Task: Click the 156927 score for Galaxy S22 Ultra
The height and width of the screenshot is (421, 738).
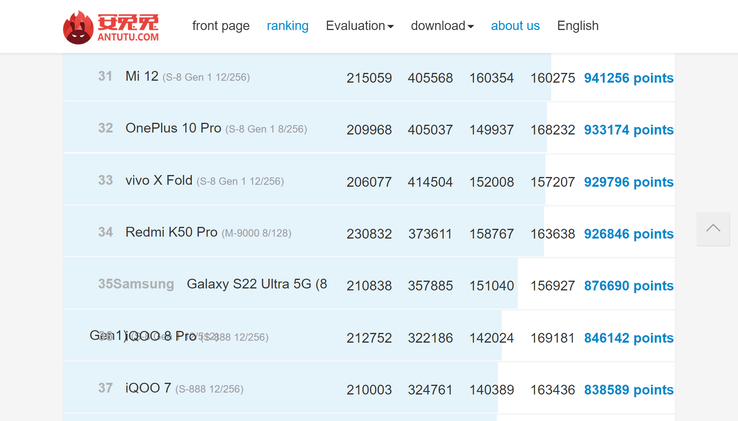Action: click(553, 286)
